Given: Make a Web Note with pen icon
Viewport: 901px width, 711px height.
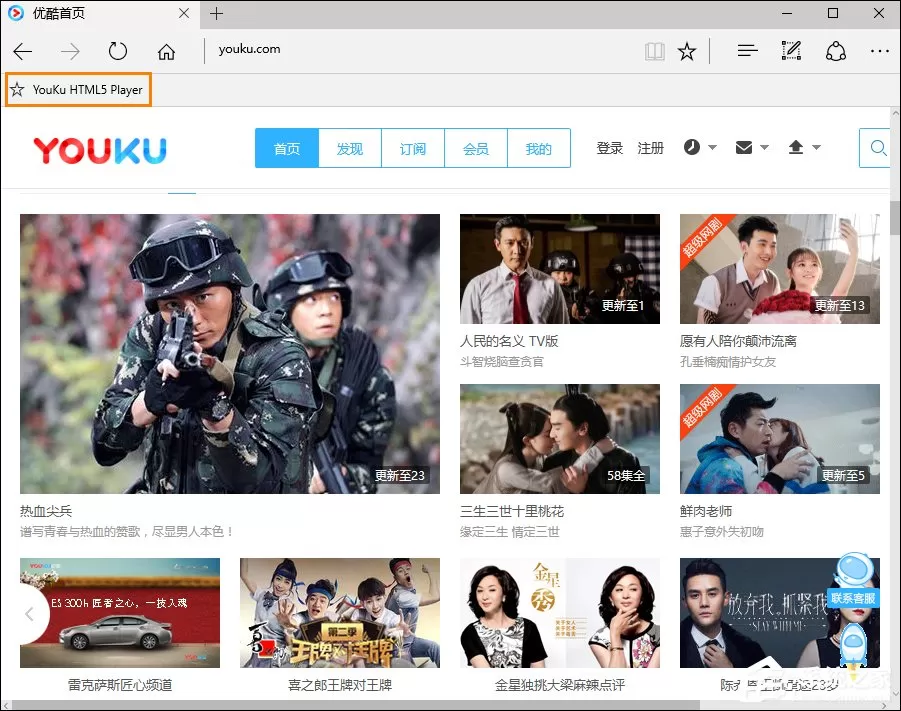Looking at the screenshot, I should pos(791,51).
